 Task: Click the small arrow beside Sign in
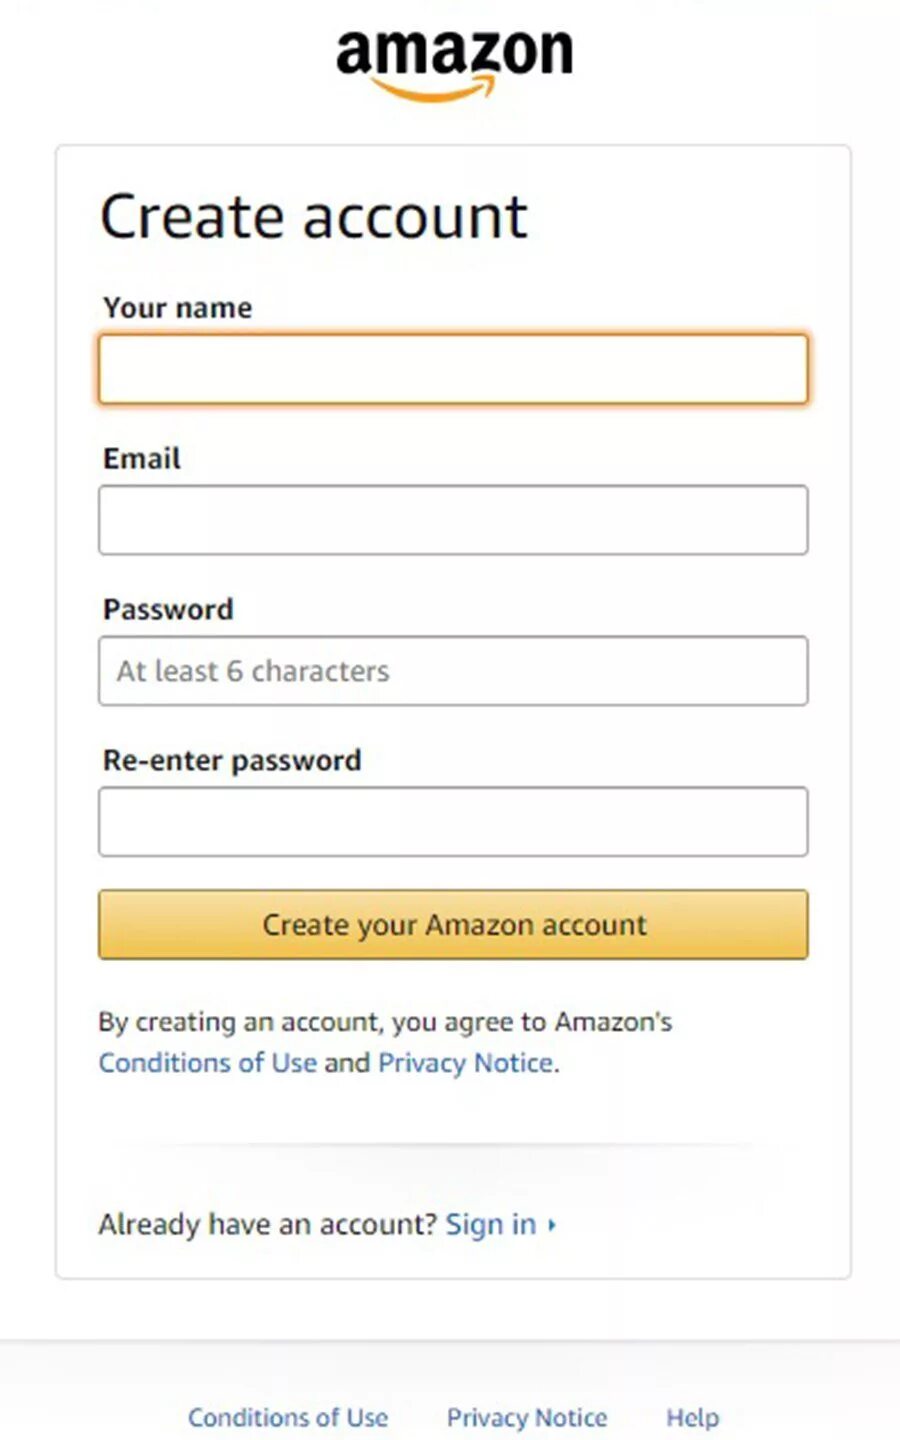pyautogui.click(x=552, y=1225)
